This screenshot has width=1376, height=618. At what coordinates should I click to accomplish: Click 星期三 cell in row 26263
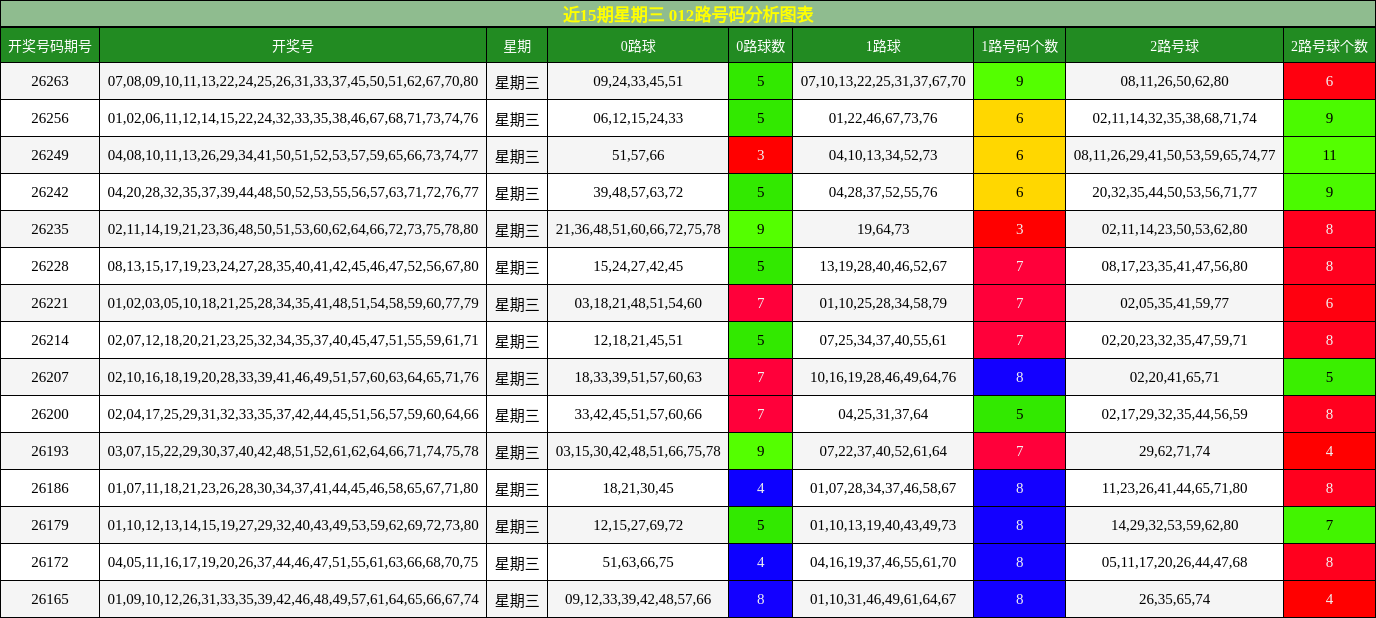[x=517, y=81]
